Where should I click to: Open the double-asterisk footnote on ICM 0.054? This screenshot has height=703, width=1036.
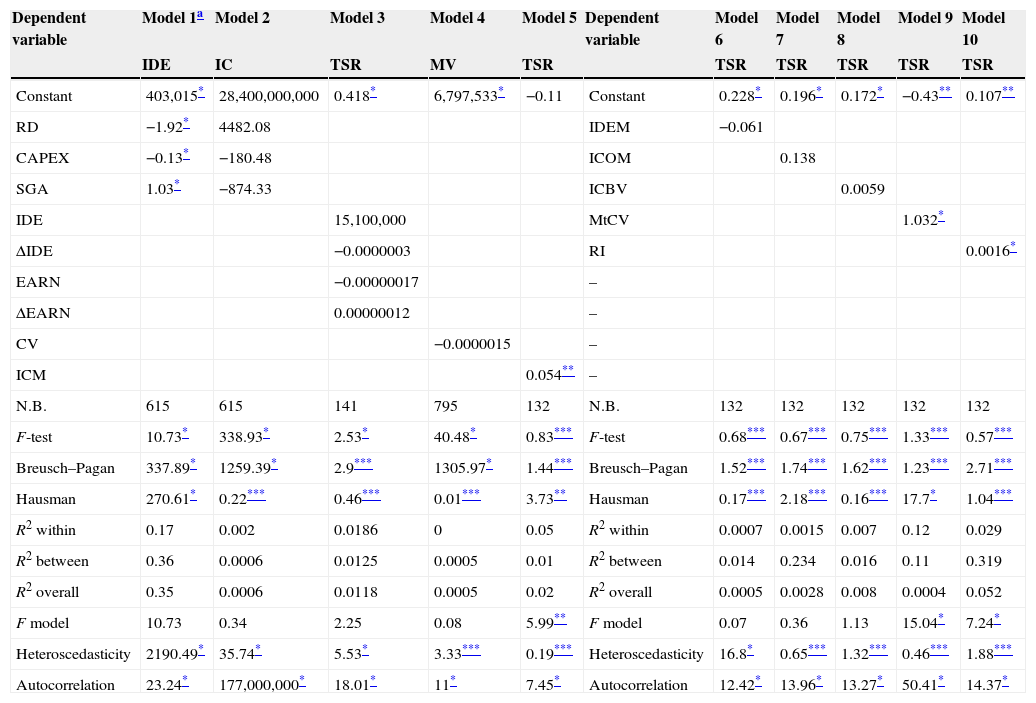click(x=568, y=371)
